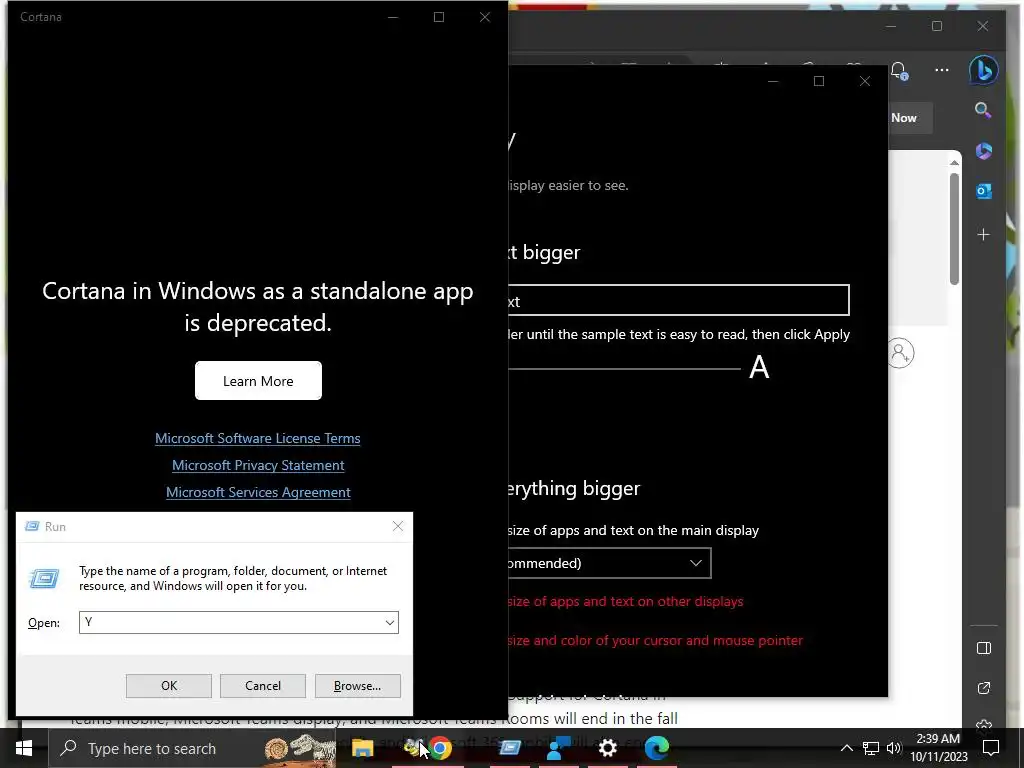This screenshot has height=768, width=1024.
Task: Open Microsoft Services Agreement link
Action: coord(258,492)
